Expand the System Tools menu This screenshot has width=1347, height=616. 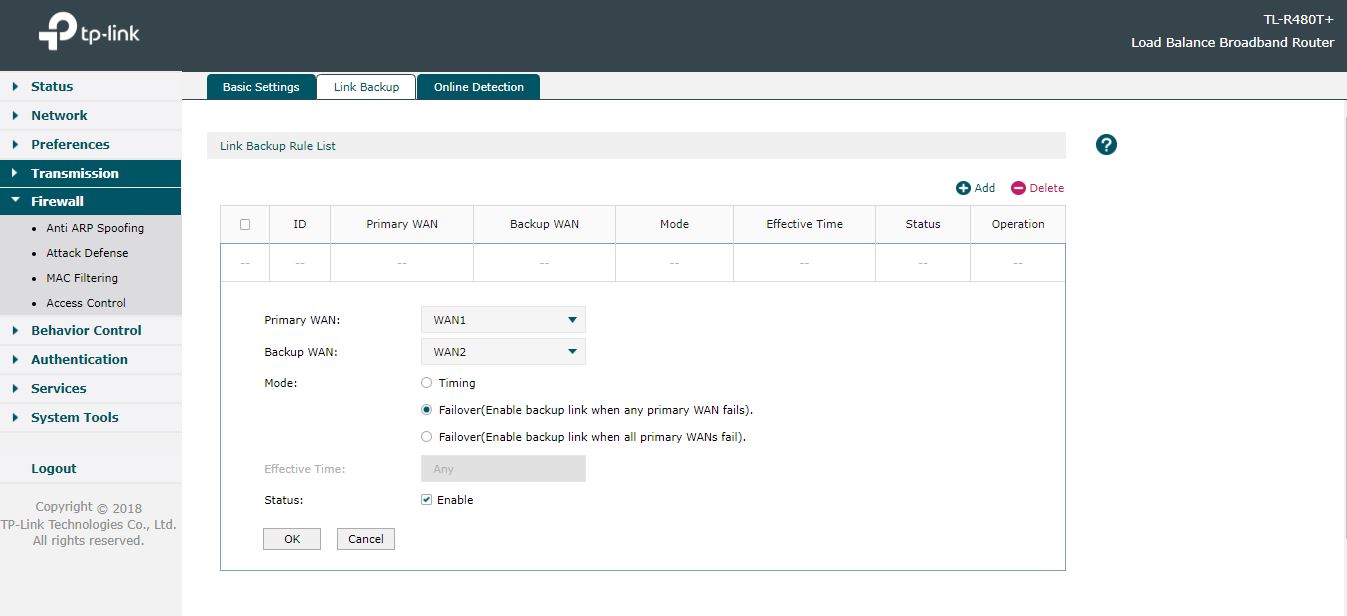(x=75, y=417)
